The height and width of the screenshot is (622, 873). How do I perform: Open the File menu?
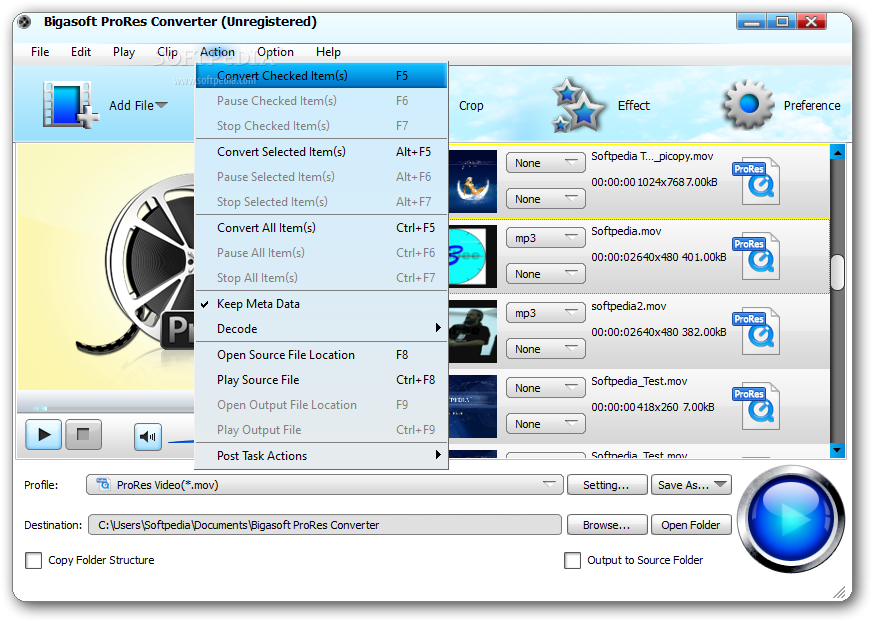[x=40, y=52]
